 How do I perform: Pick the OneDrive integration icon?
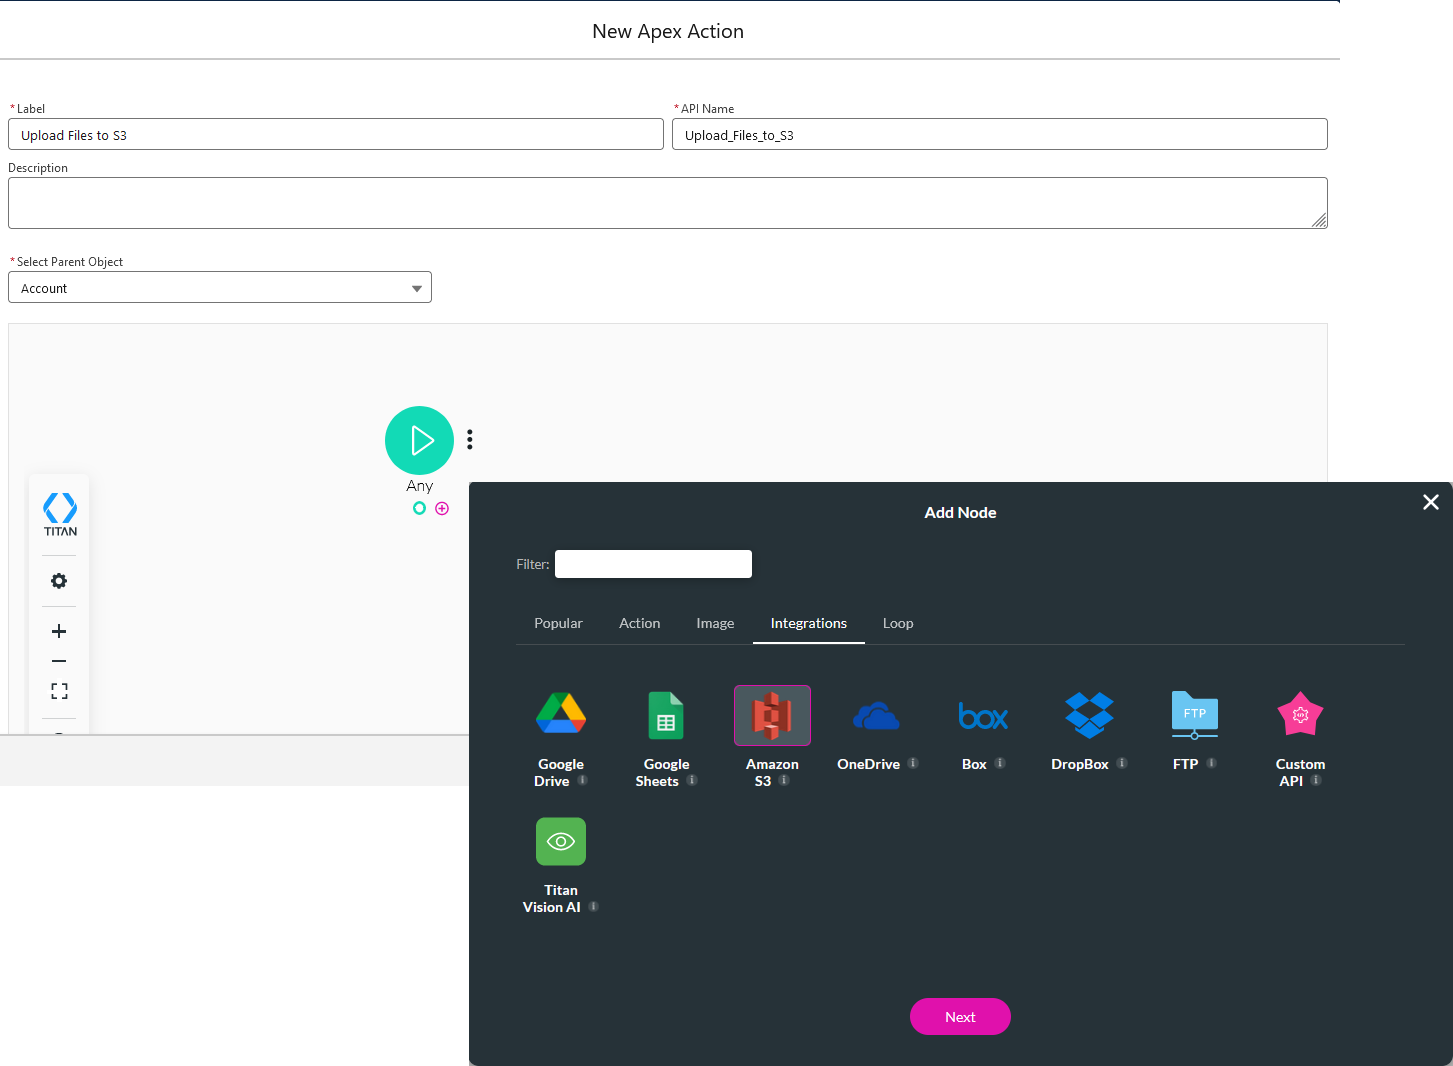[876, 716]
